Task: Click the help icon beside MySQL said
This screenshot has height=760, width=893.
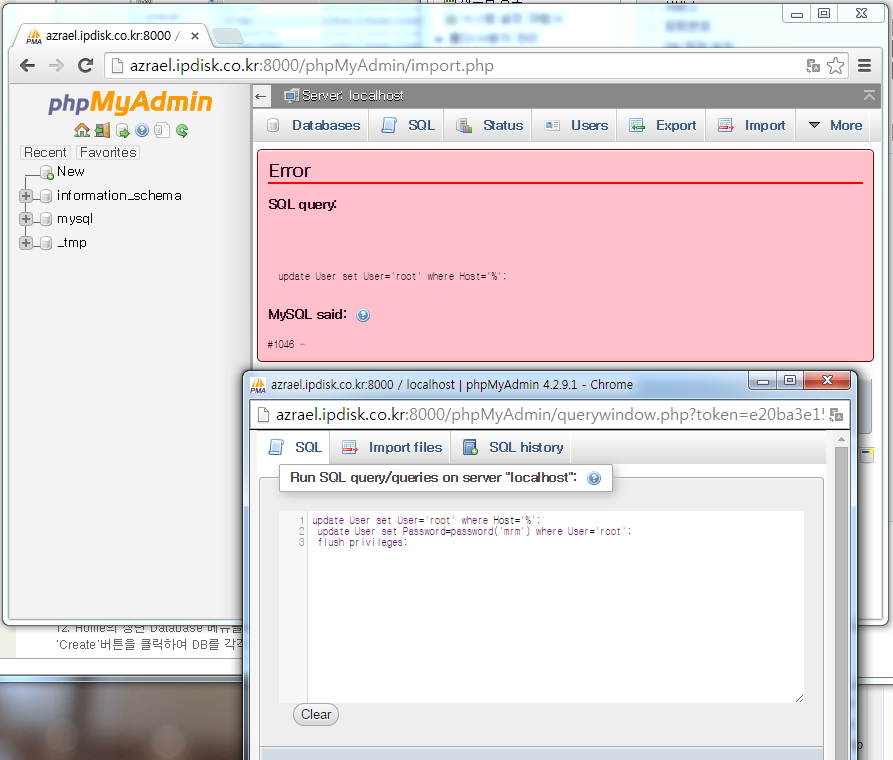Action: (x=363, y=315)
